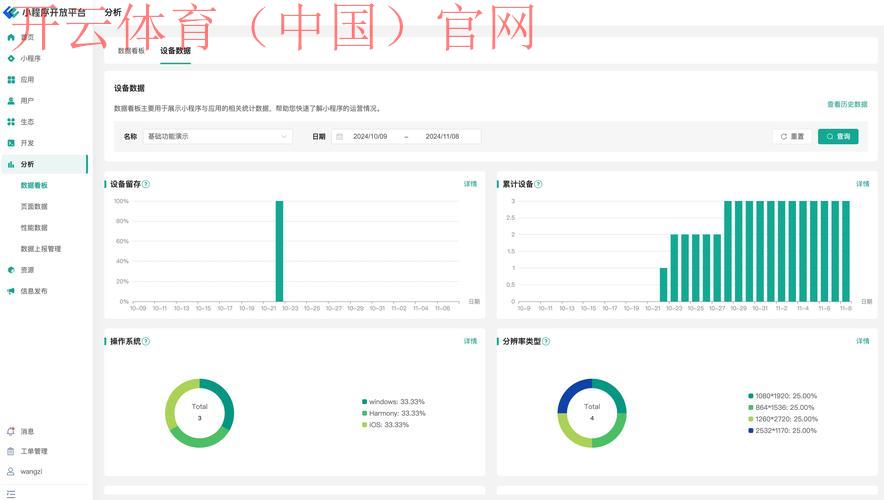Screen dimensions: 884x500
Task: Toggle the windows legend swatch
Action: coord(364,402)
